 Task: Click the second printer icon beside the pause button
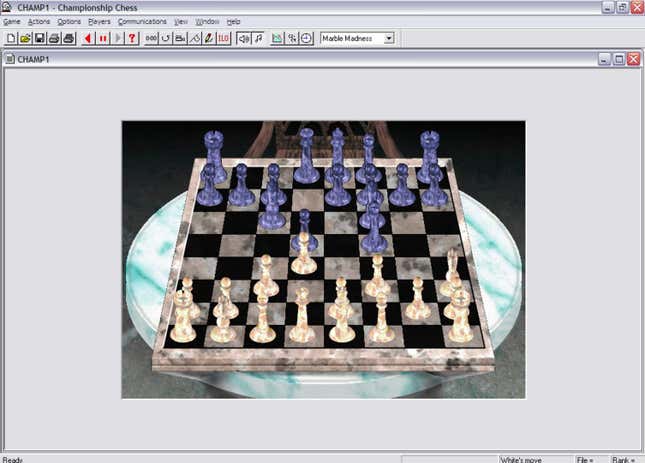[69, 39]
